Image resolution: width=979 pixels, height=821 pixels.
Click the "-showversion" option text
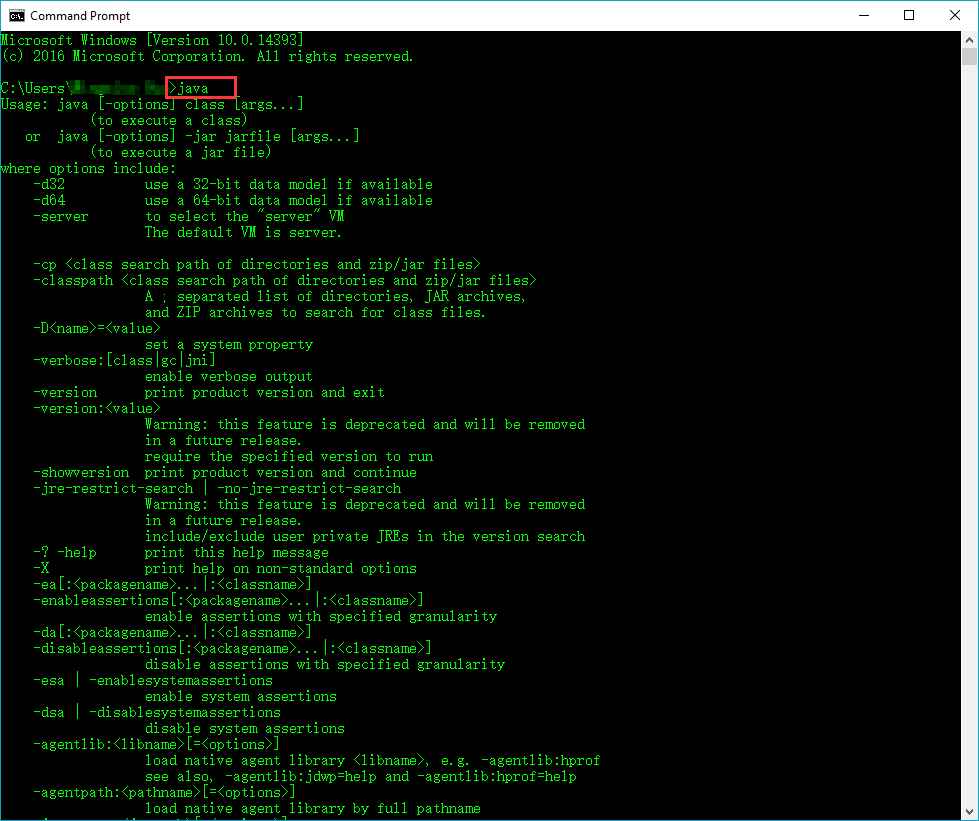81,473
